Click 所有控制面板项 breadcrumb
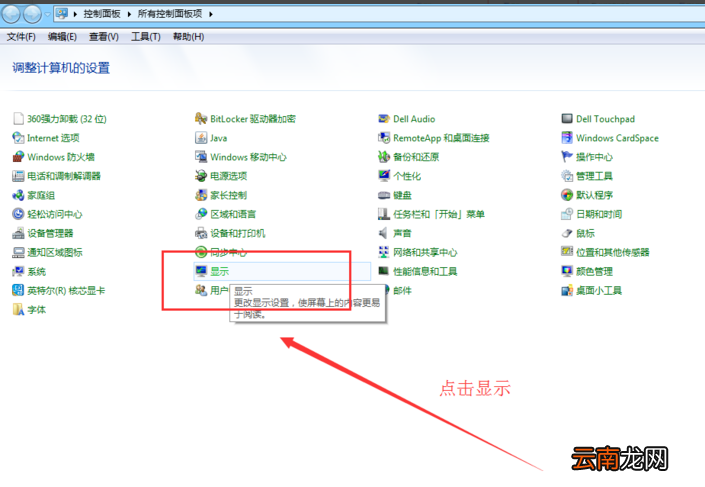Screen dimensions: 705x487 (x=170, y=14)
